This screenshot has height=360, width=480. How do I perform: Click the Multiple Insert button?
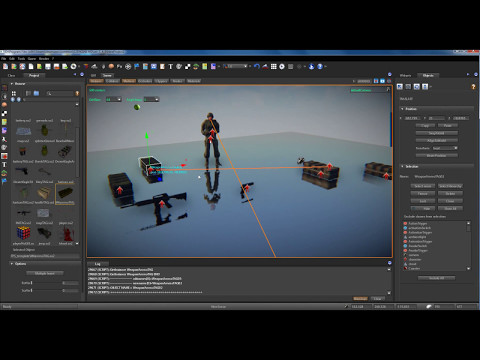click(x=45, y=273)
